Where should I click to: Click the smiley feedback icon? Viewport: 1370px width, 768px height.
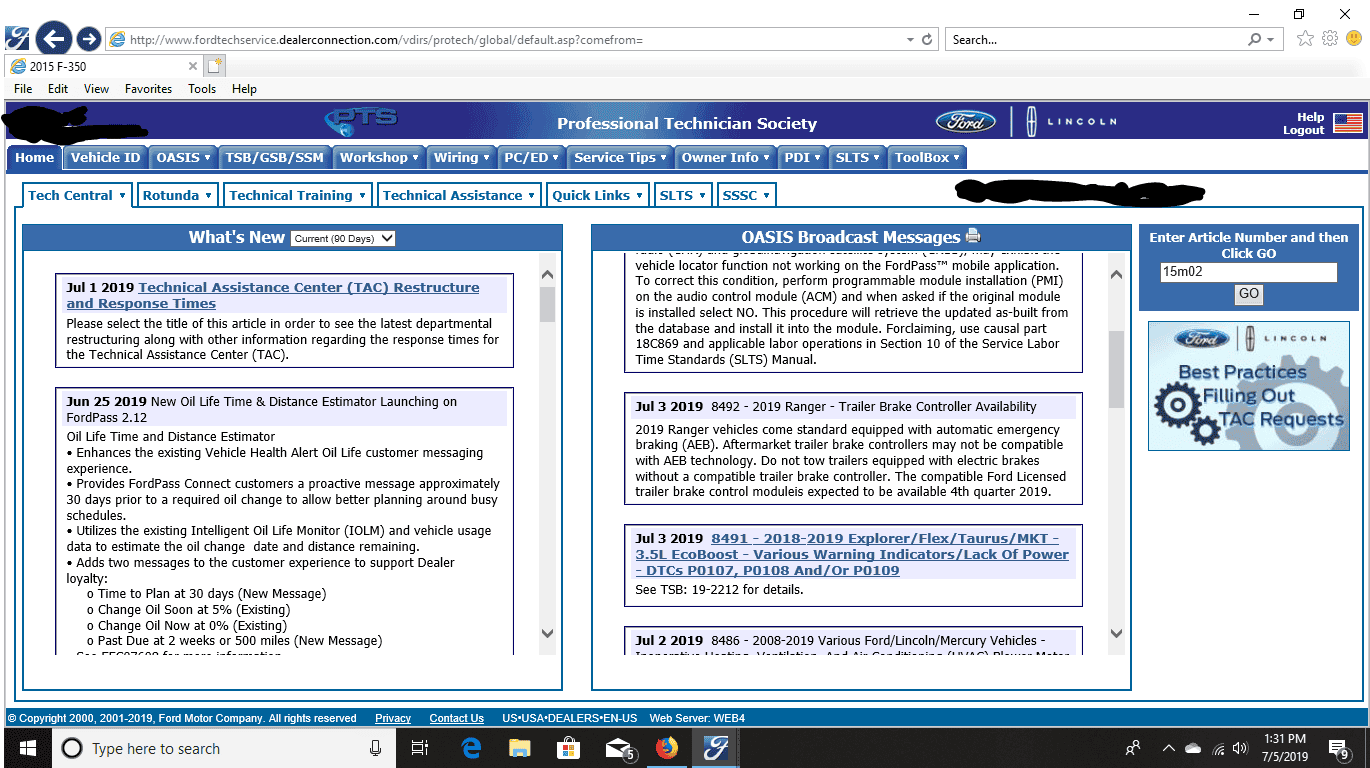1354,39
